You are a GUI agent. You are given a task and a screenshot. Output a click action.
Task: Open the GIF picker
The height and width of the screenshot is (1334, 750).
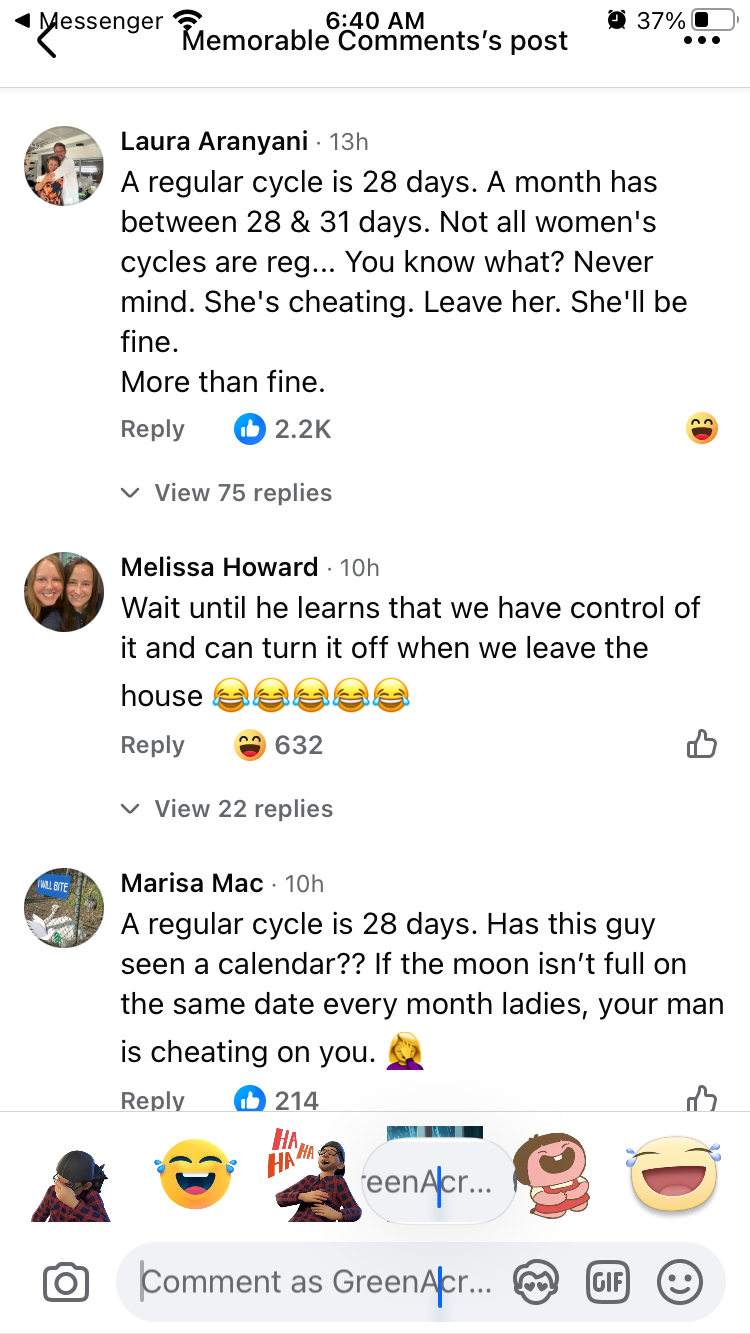tap(608, 1282)
